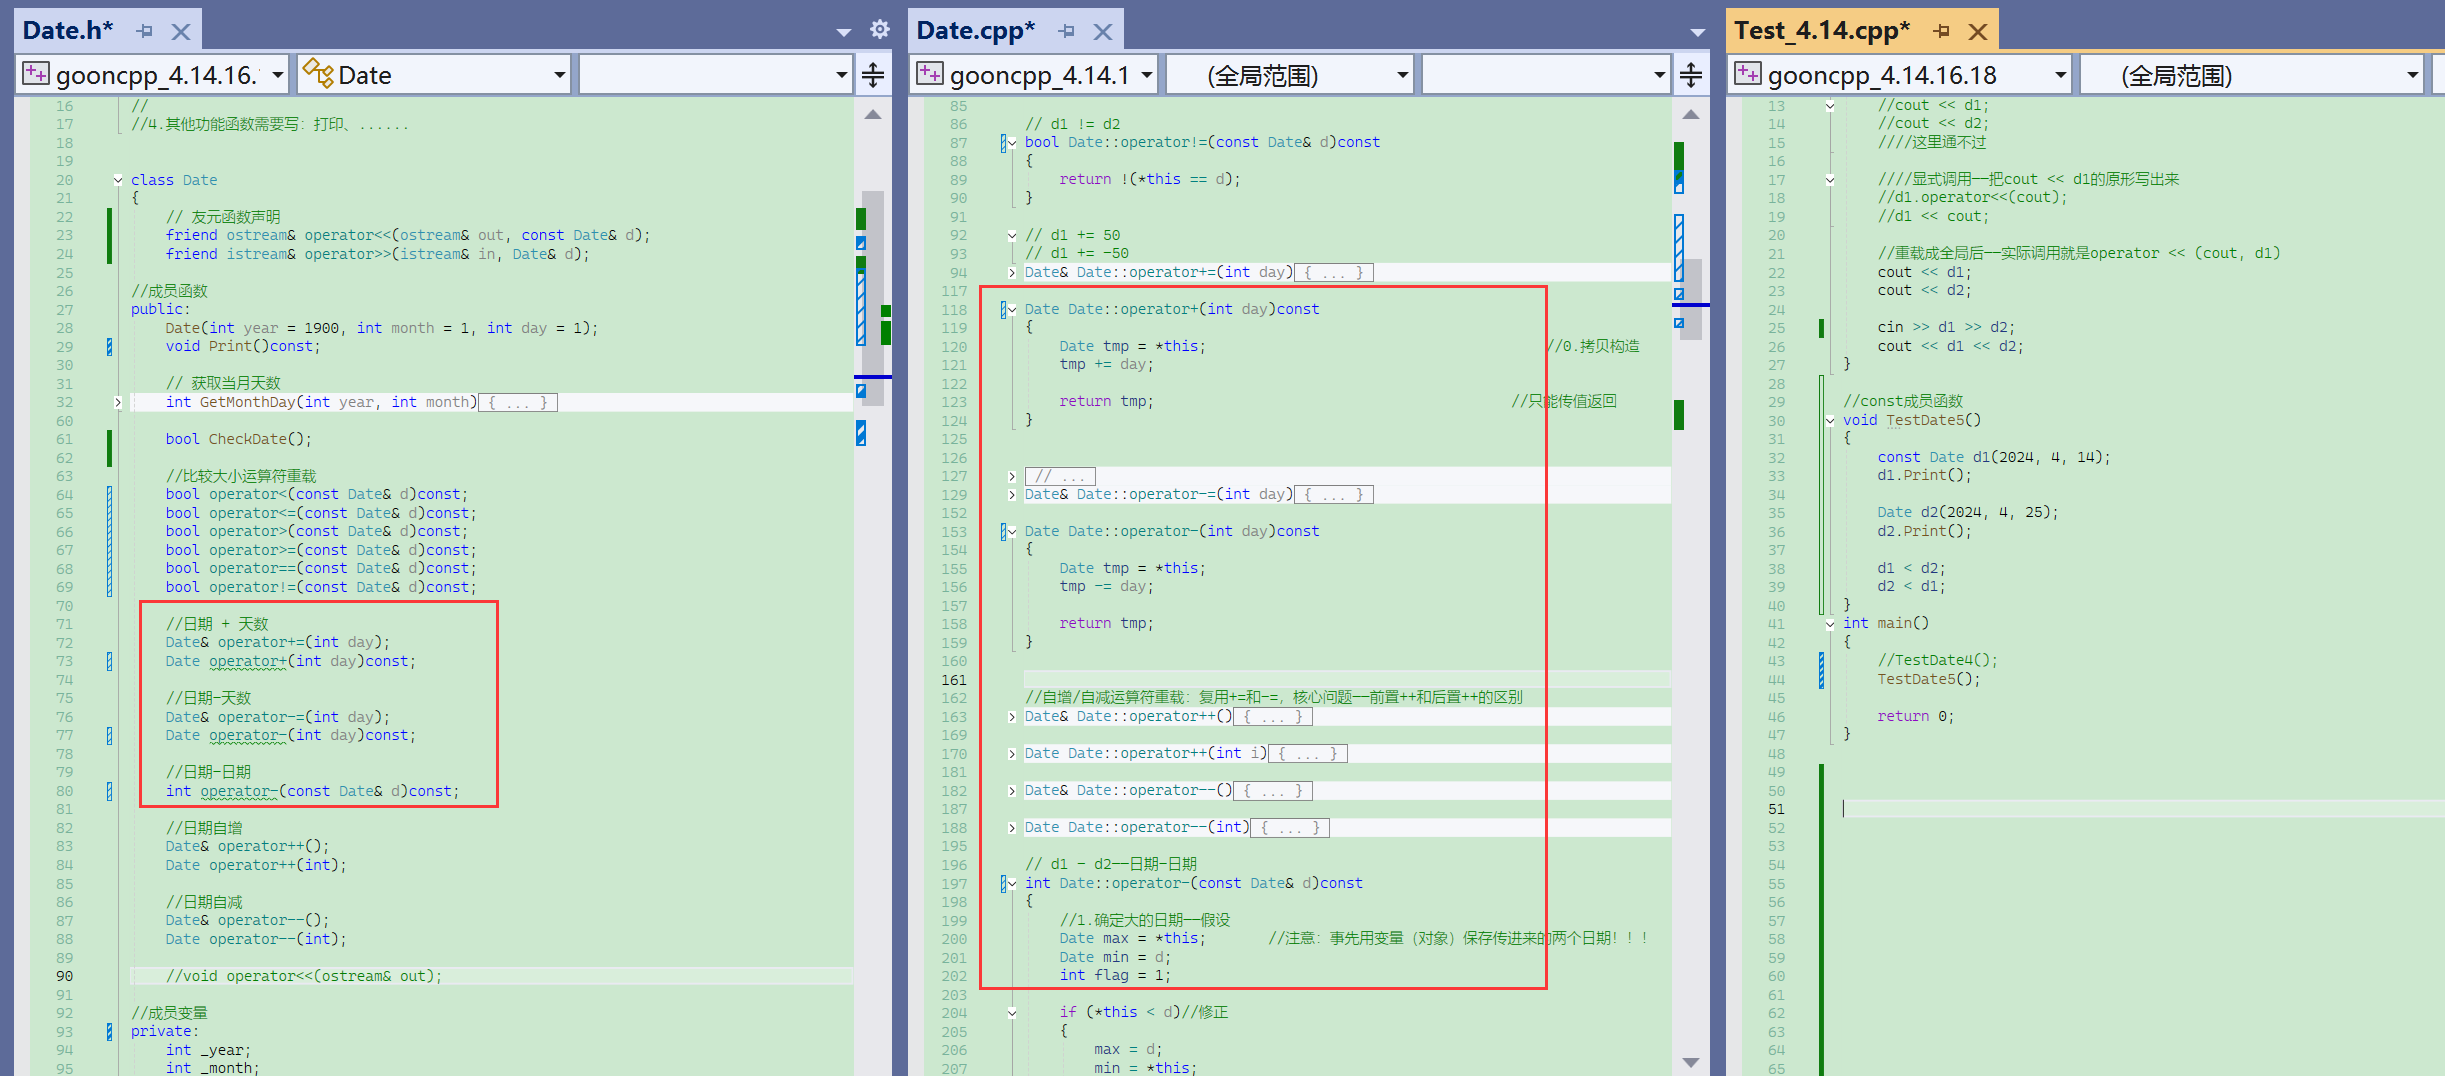Collapse the operator!= function in Date.cpp

[x=1012, y=143]
